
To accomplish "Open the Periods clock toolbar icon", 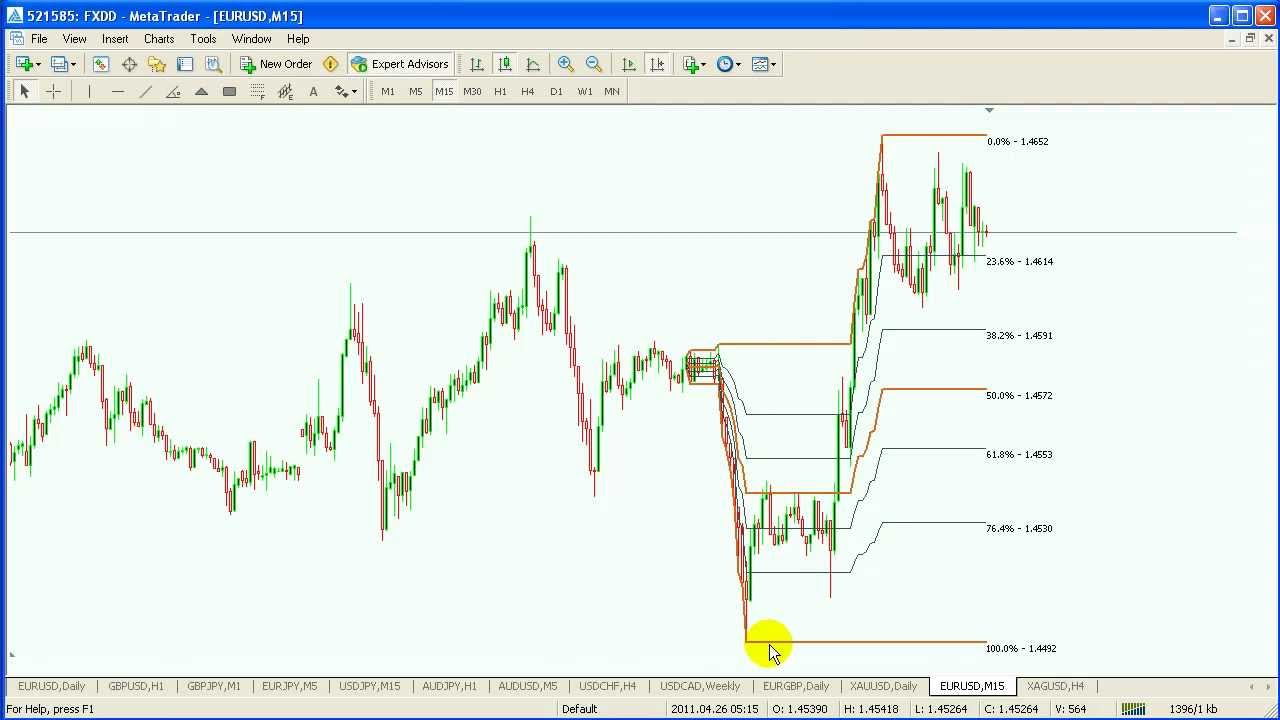I will coord(724,64).
